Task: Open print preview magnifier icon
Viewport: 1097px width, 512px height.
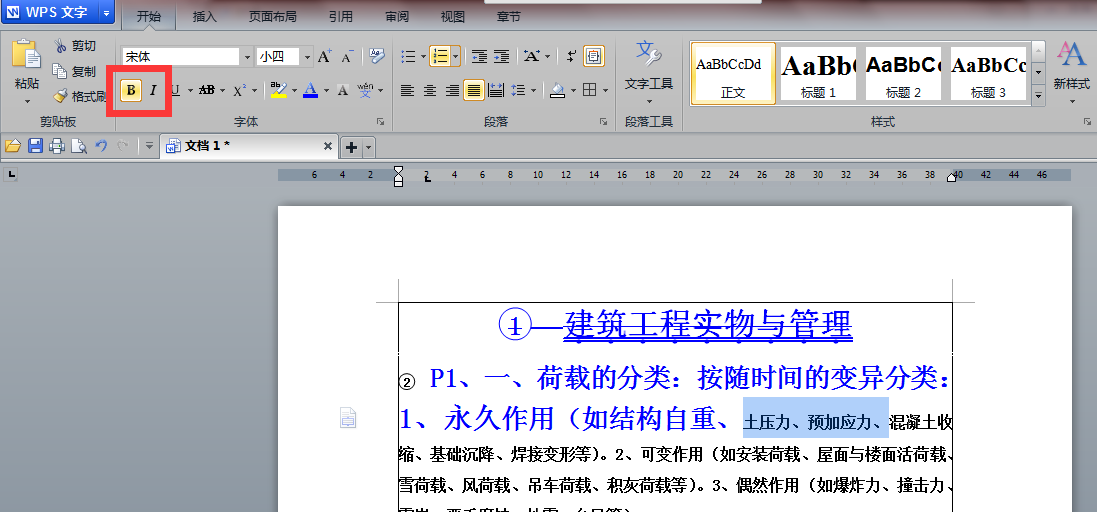Action: pyautogui.click(x=79, y=146)
